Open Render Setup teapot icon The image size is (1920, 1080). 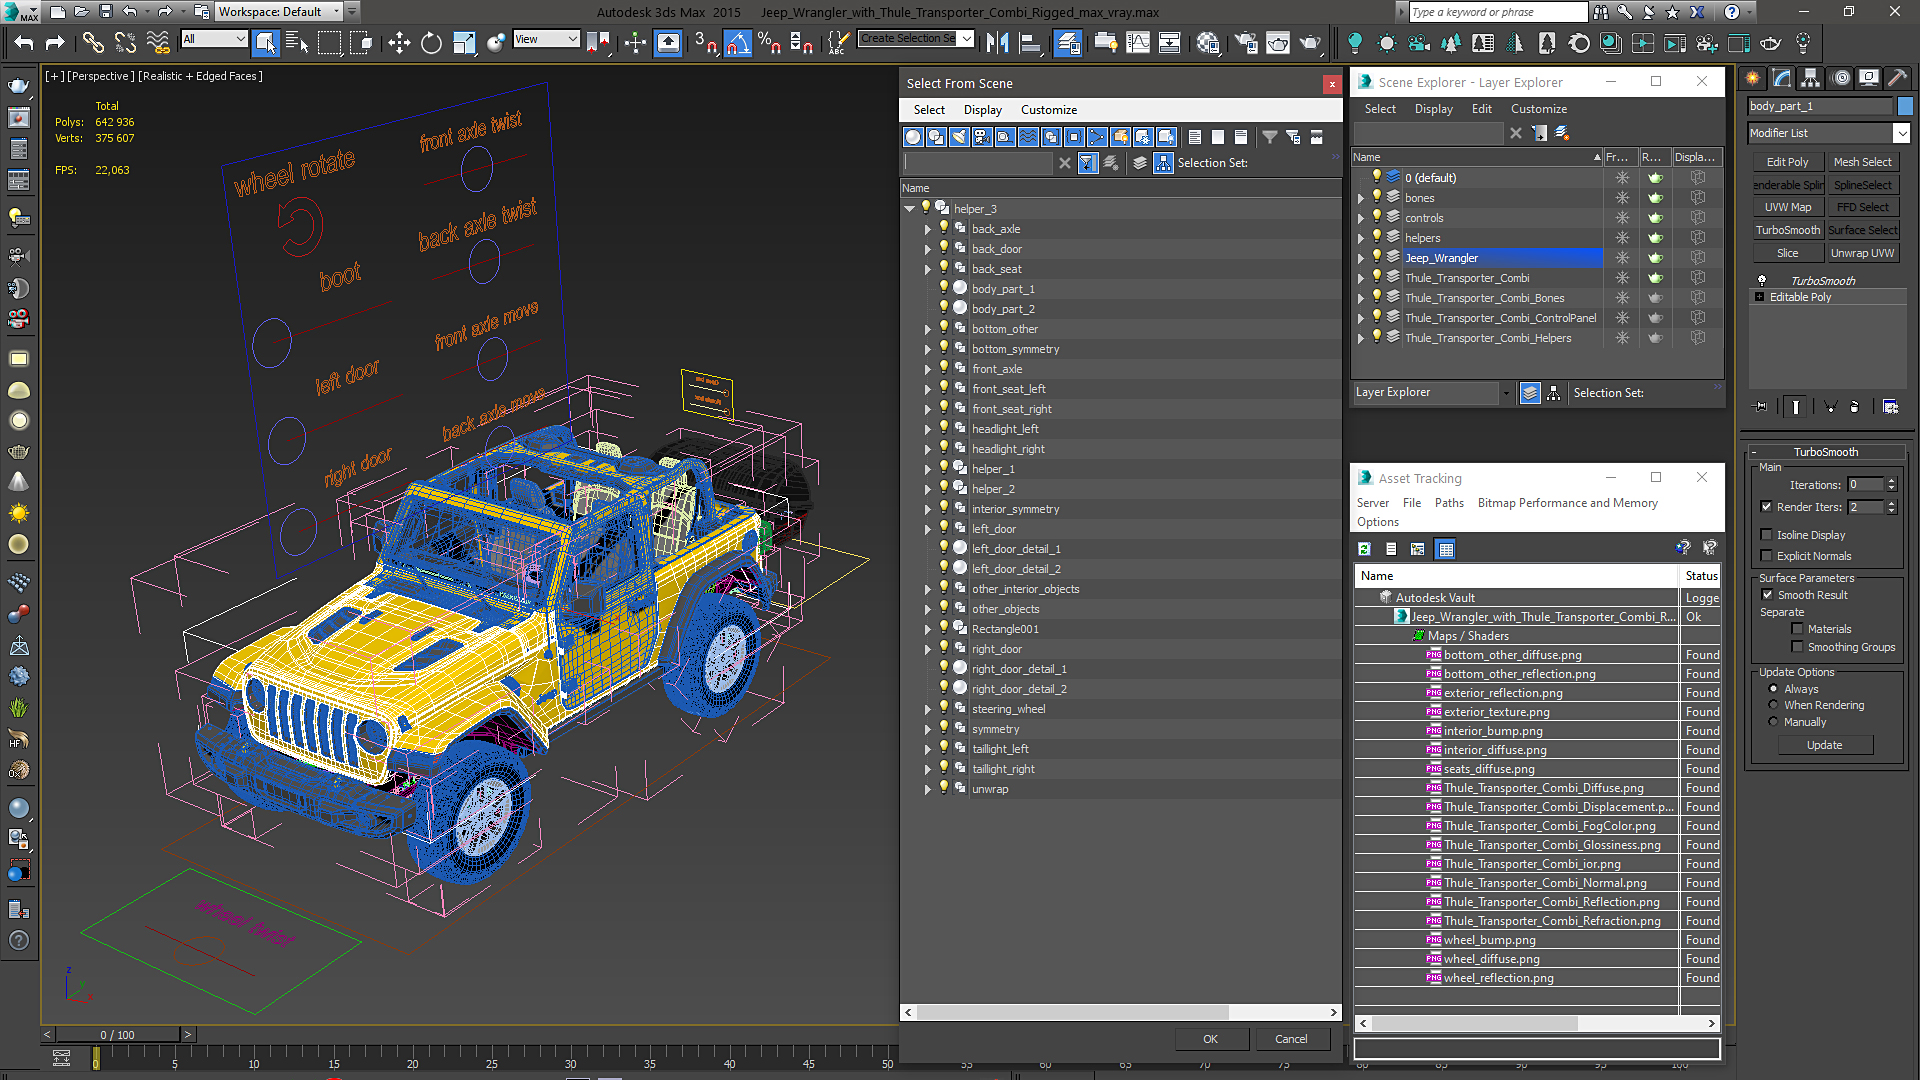pyautogui.click(x=1246, y=42)
